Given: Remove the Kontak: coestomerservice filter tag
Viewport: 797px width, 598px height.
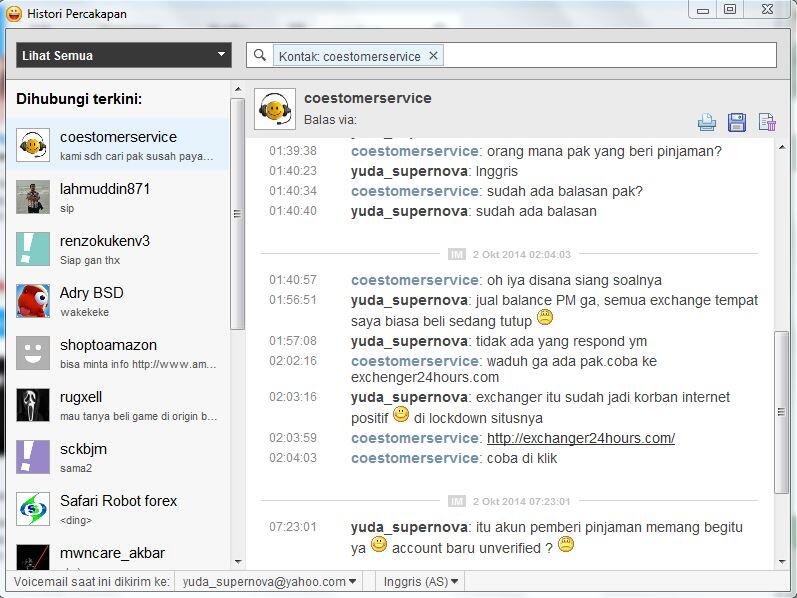Looking at the screenshot, I should [x=433, y=55].
